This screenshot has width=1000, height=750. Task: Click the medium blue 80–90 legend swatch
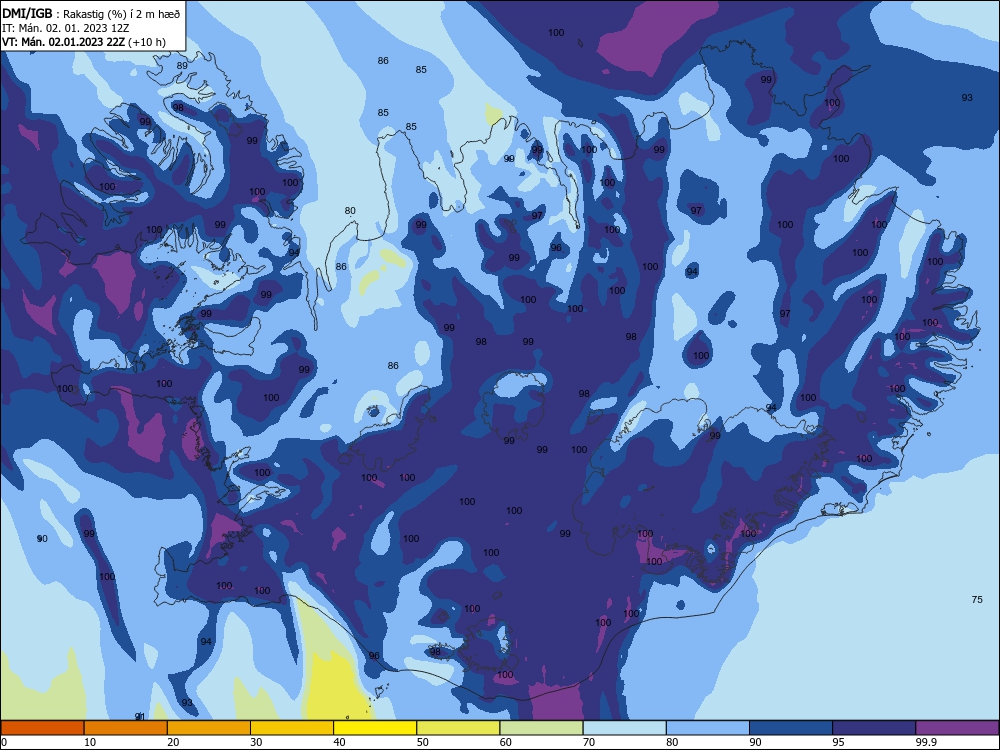(708, 728)
